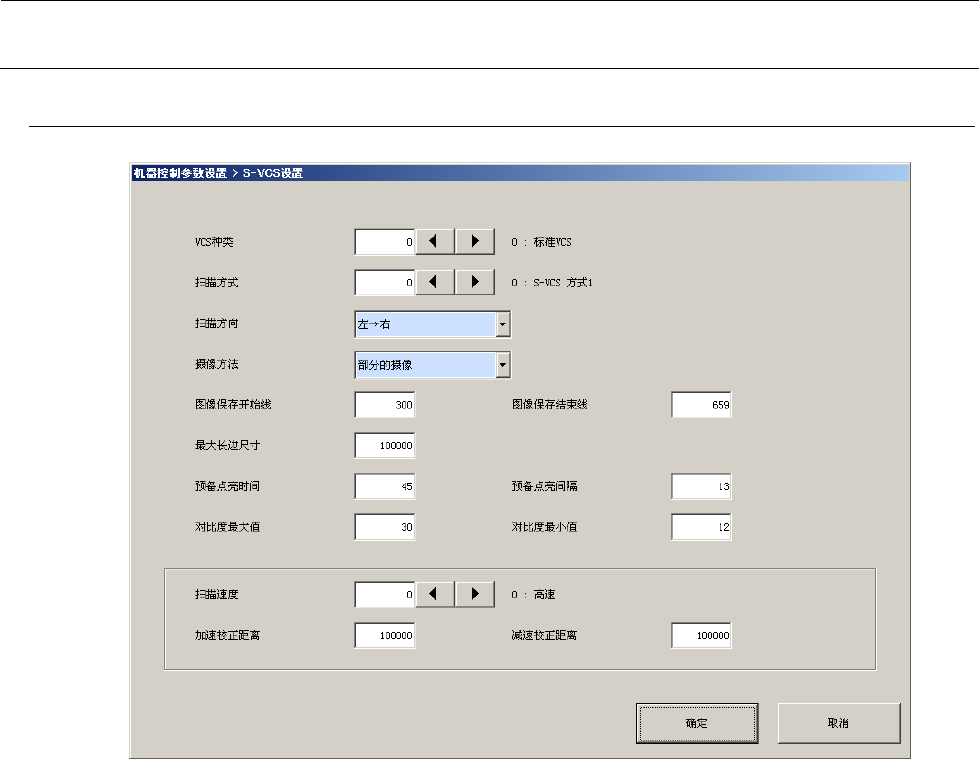Select the 加速校正距离 input field
Viewport: 979px width, 759px height.
click(385, 635)
